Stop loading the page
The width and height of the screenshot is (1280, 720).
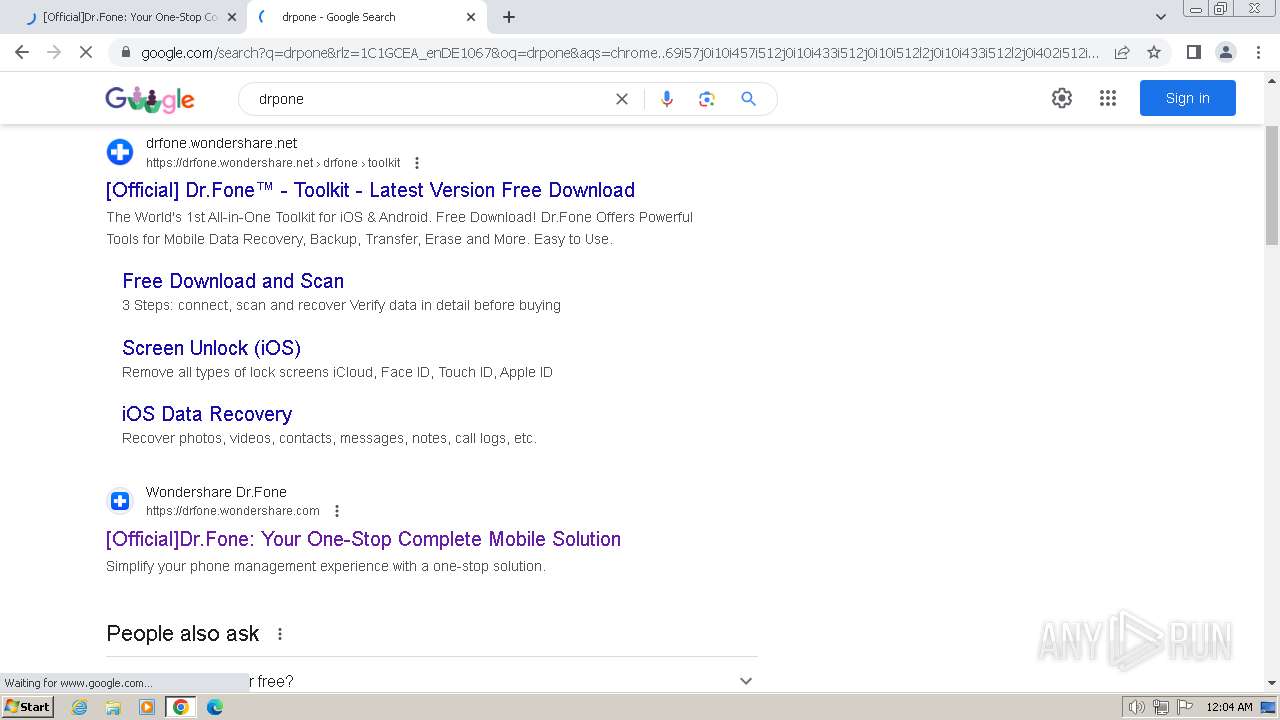pos(86,52)
